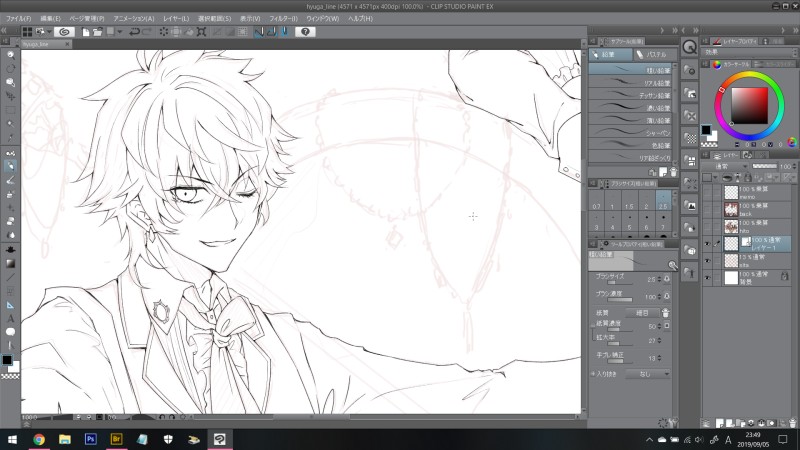Click the Redo arrow in the command bar
Image resolution: width=800 pixels, height=450 pixels.
tap(147, 32)
